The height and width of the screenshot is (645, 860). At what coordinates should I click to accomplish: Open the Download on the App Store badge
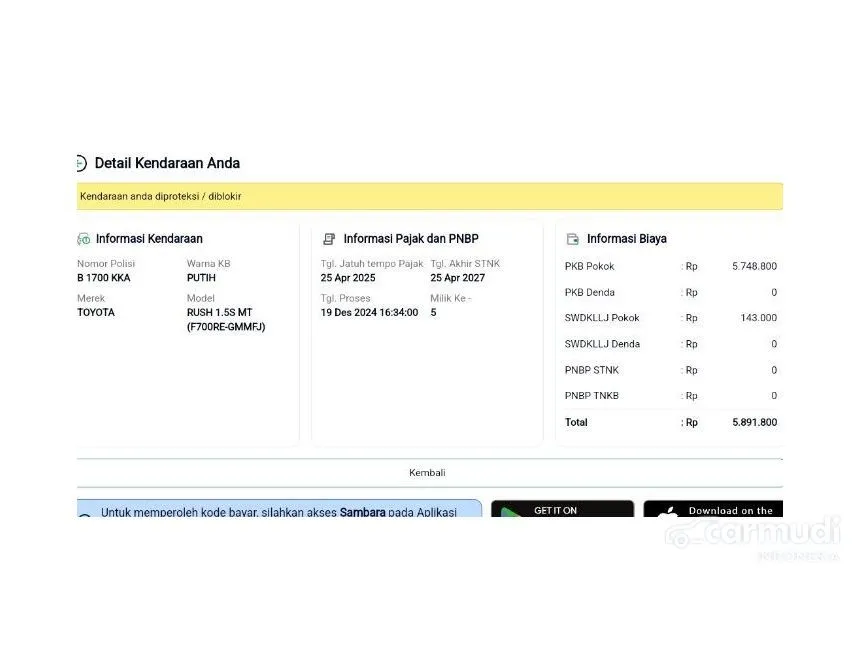pos(713,510)
